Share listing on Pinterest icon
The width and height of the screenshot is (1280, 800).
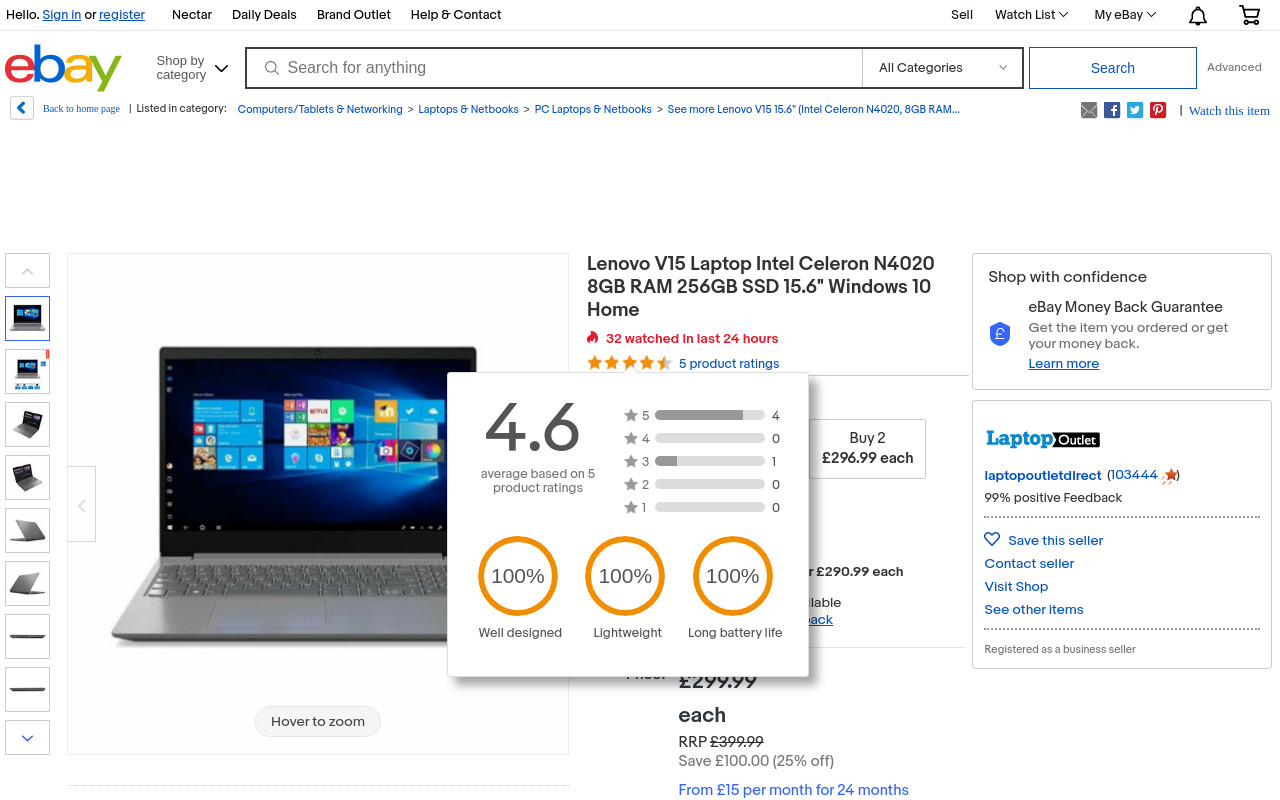point(1158,110)
